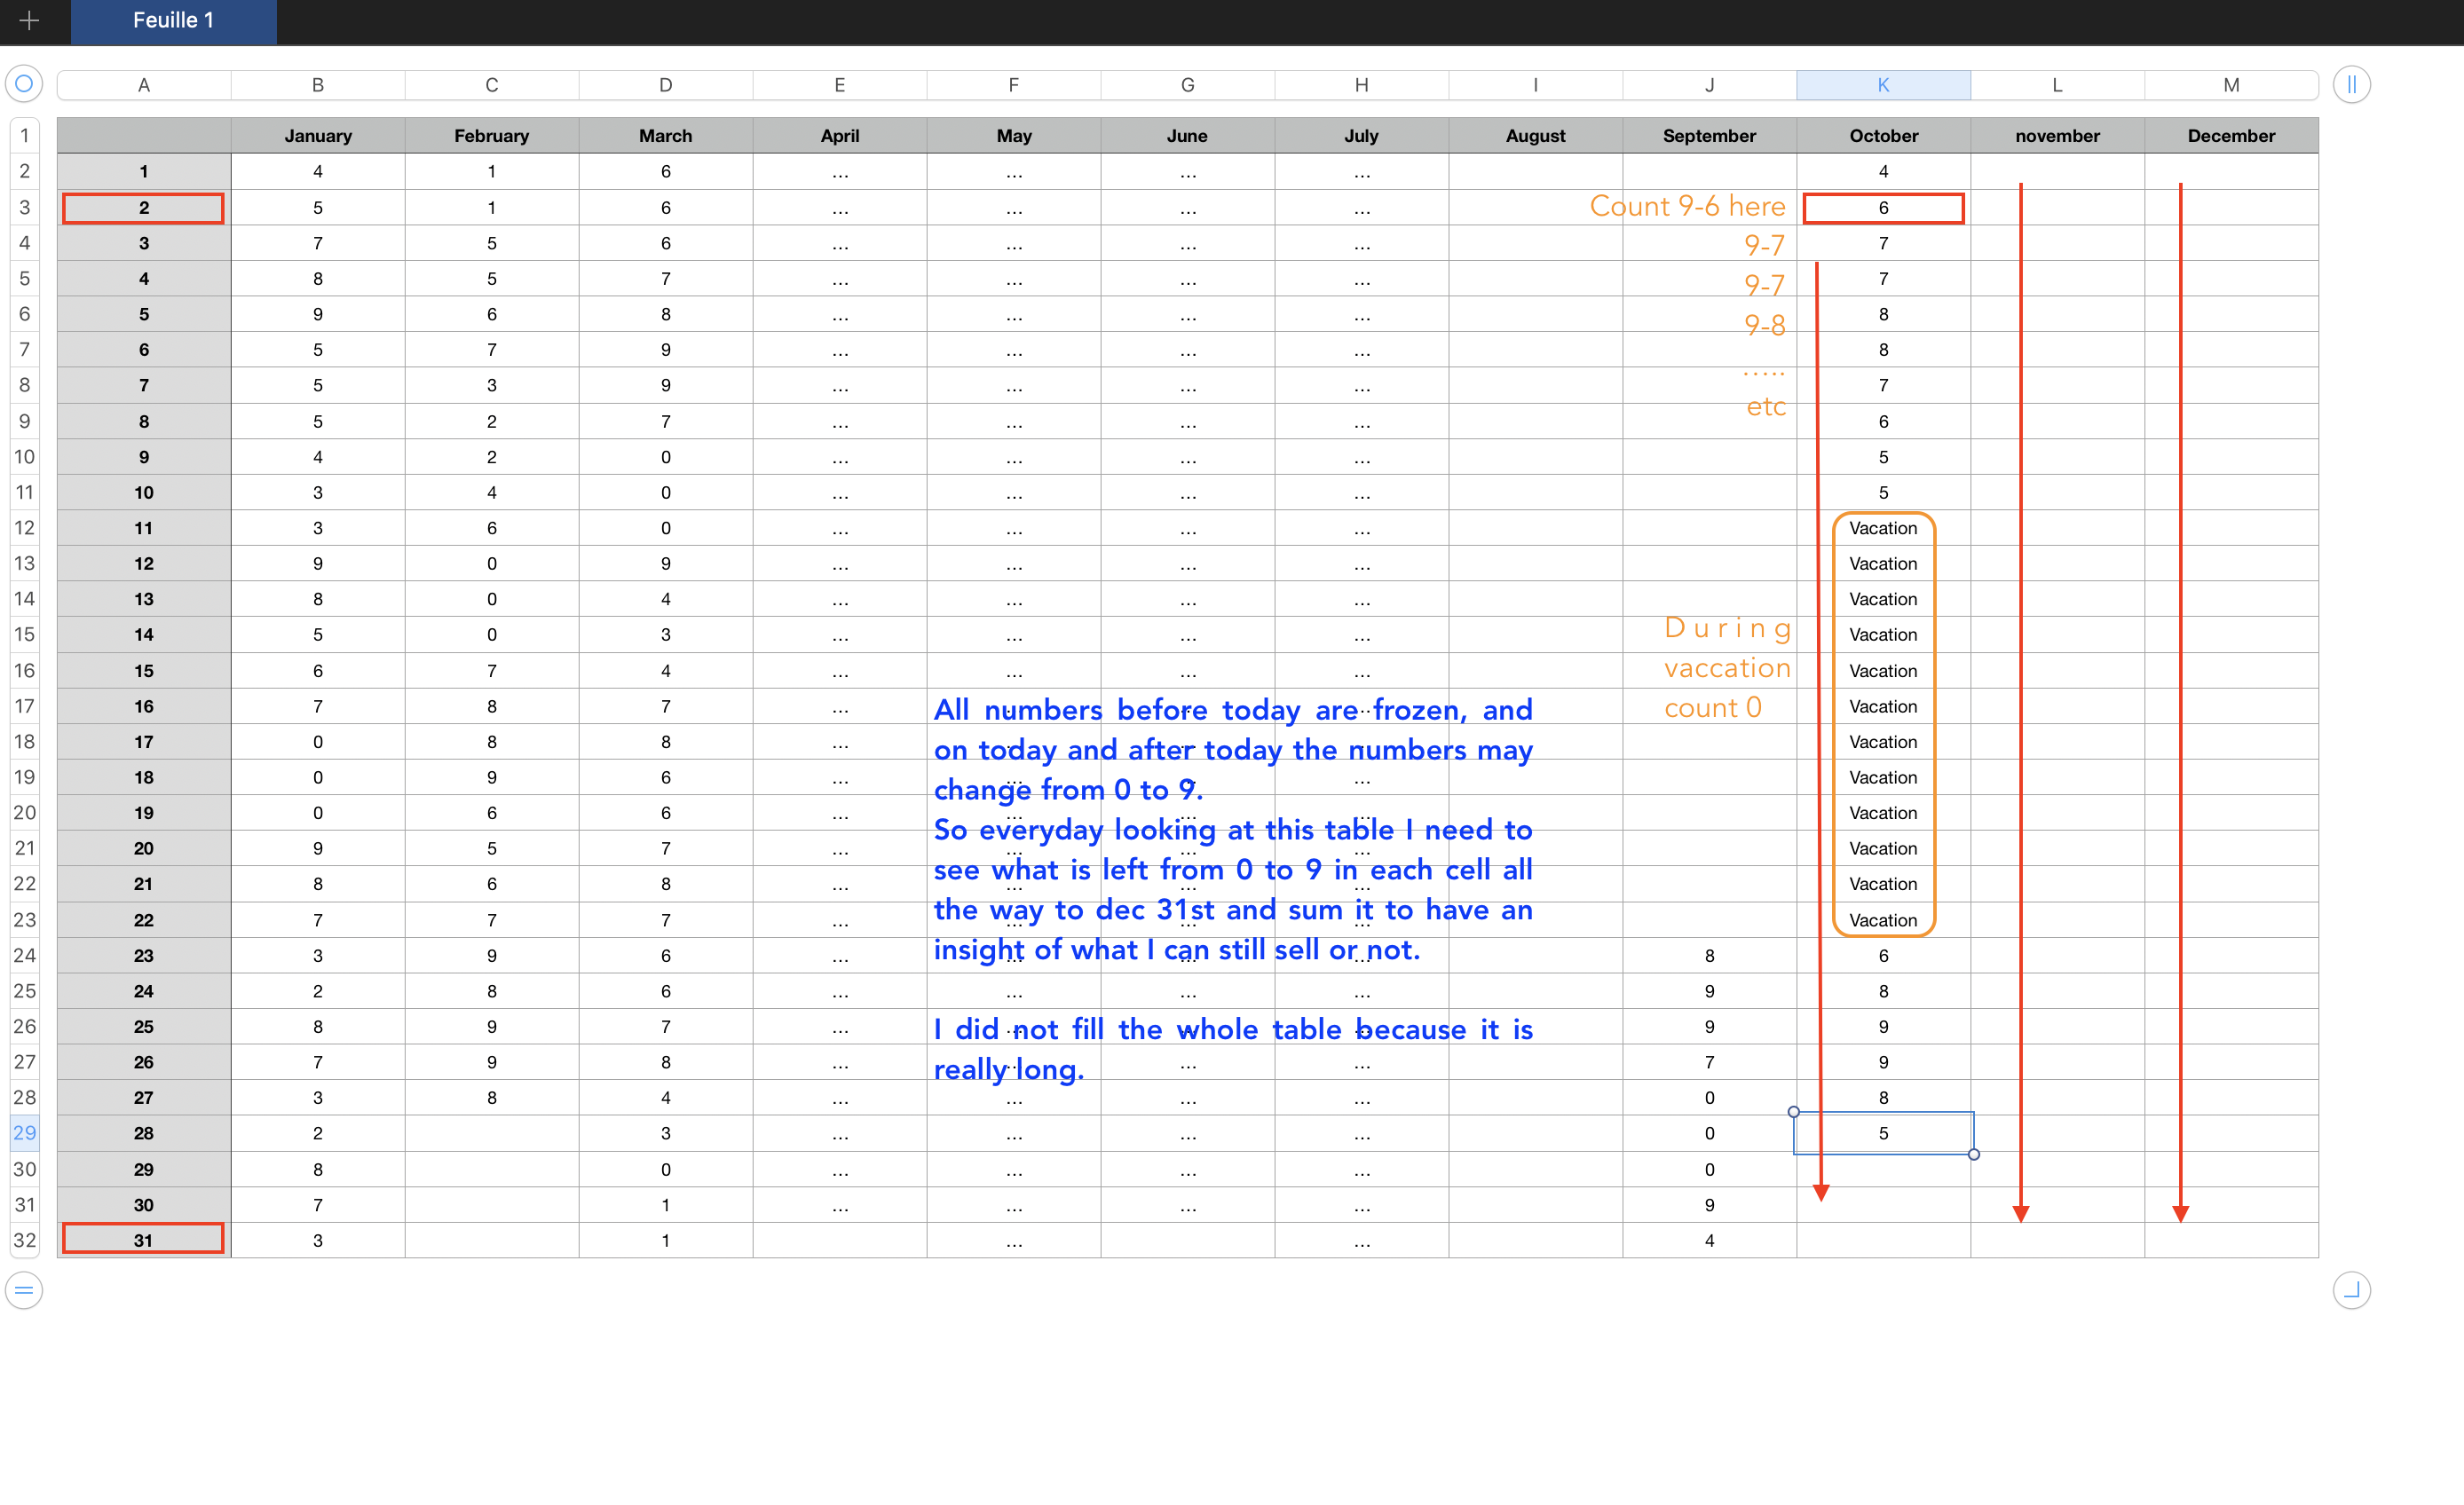2464x1505 pixels.
Task: Select the January header cell
Action: point(318,136)
